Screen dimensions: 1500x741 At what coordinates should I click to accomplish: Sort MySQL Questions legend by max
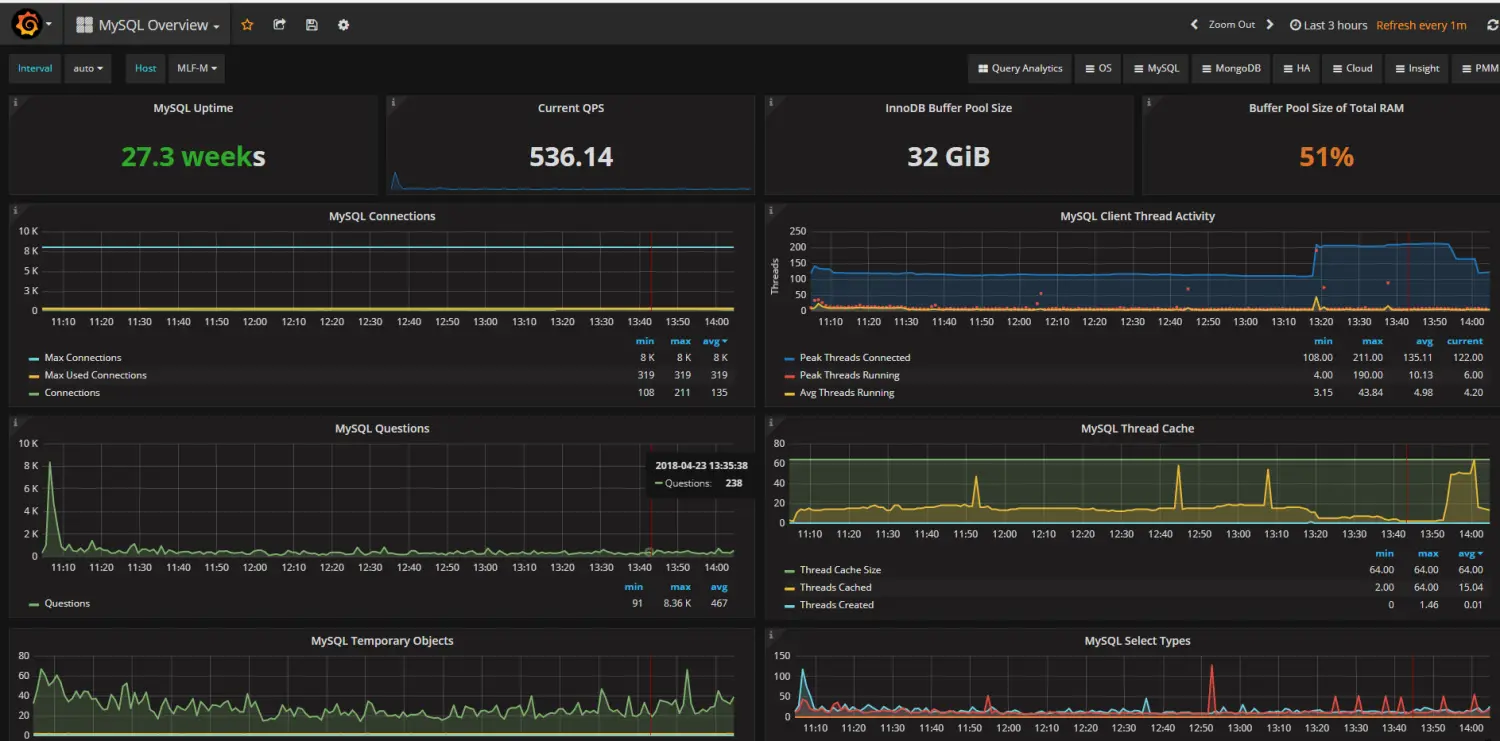(x=681, y=587)
